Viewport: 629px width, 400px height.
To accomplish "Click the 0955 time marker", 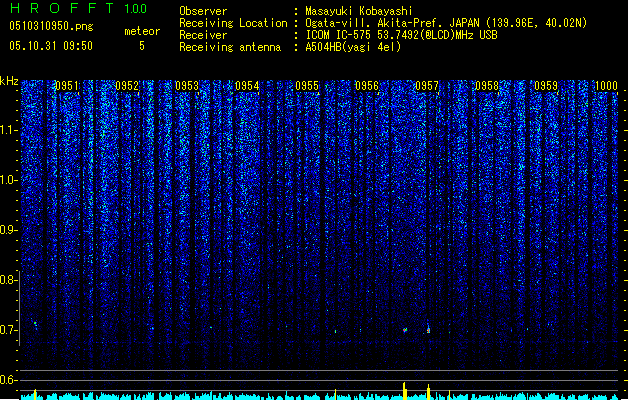I will click(307, 86).
